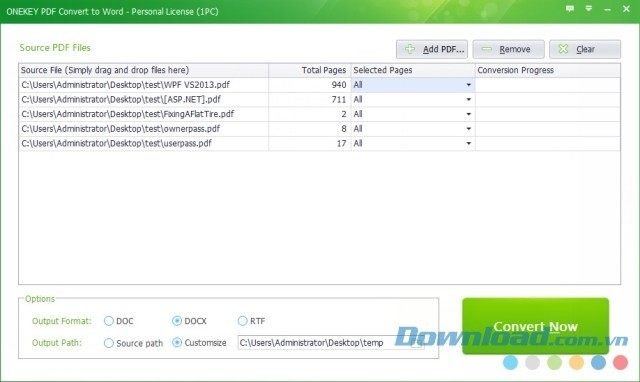This screenshot has height=382, width=640.
Task: Open the title bar dropdown menu icon
Action: [x=589, y=9]
